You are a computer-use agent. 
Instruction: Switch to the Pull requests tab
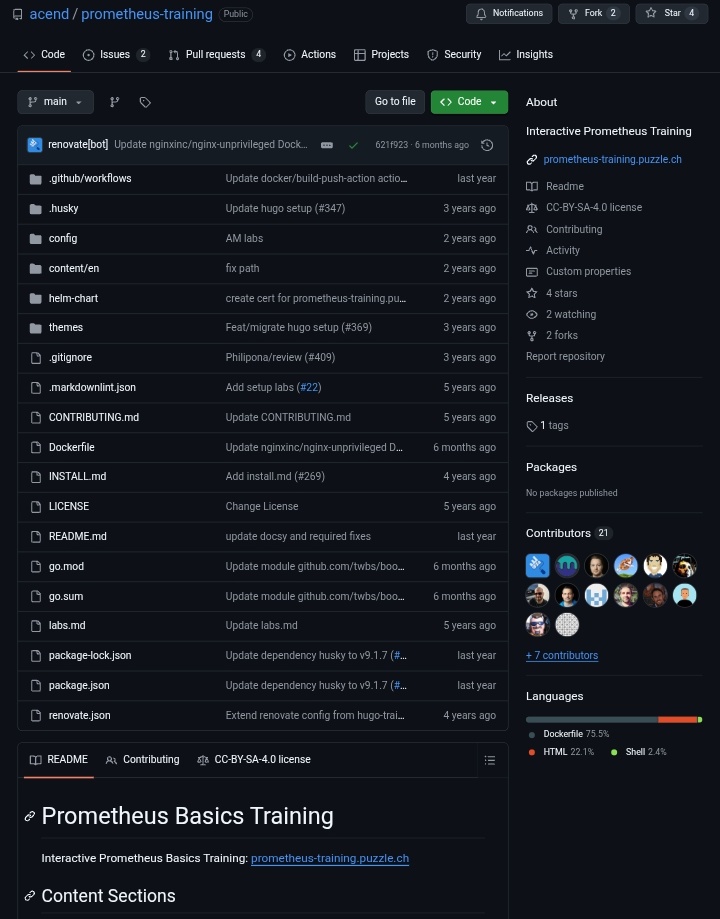216,55
